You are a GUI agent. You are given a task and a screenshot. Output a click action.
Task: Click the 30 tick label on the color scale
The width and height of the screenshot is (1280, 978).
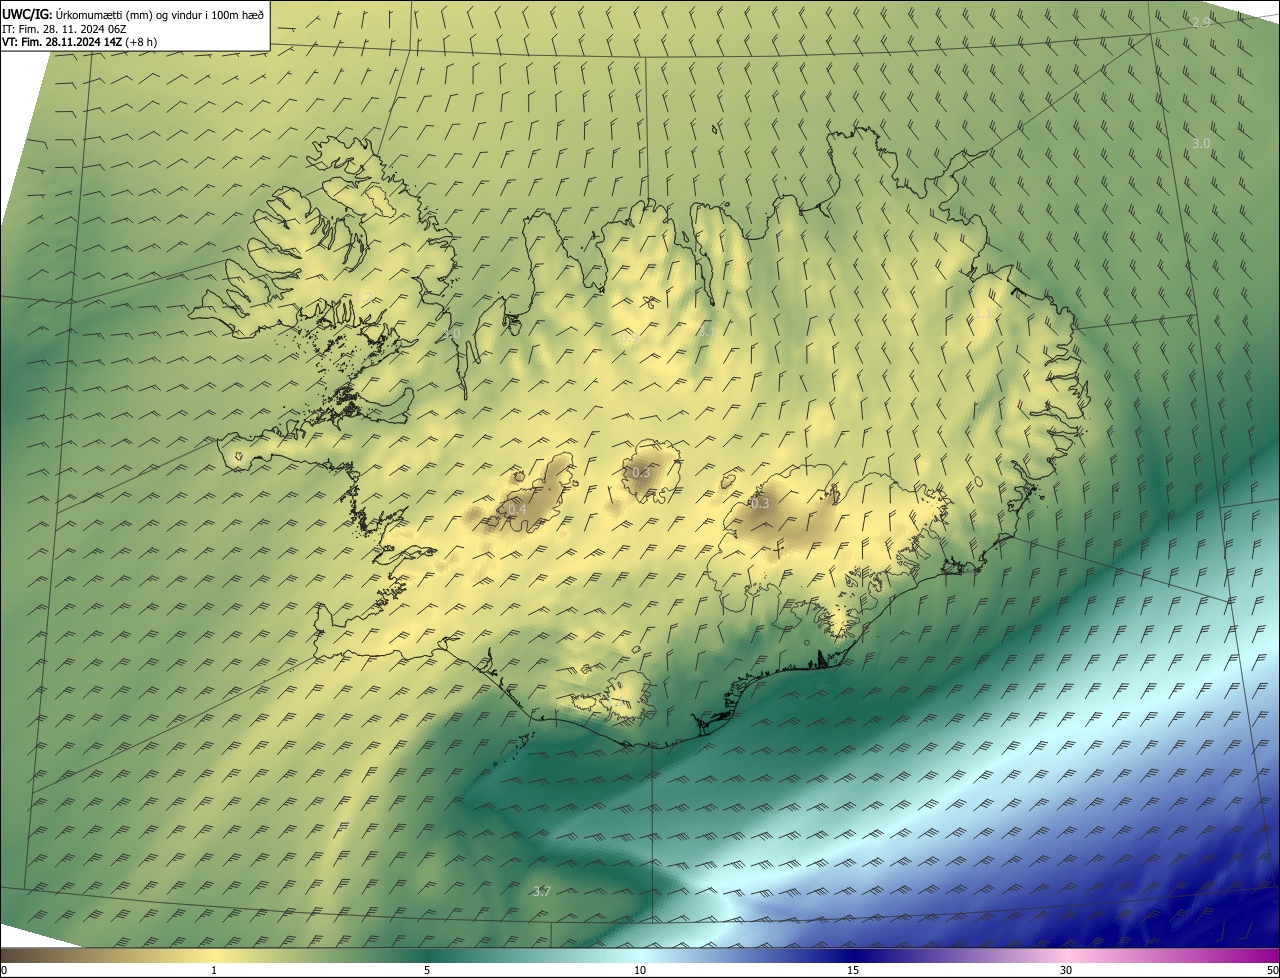coord(1066,970)
